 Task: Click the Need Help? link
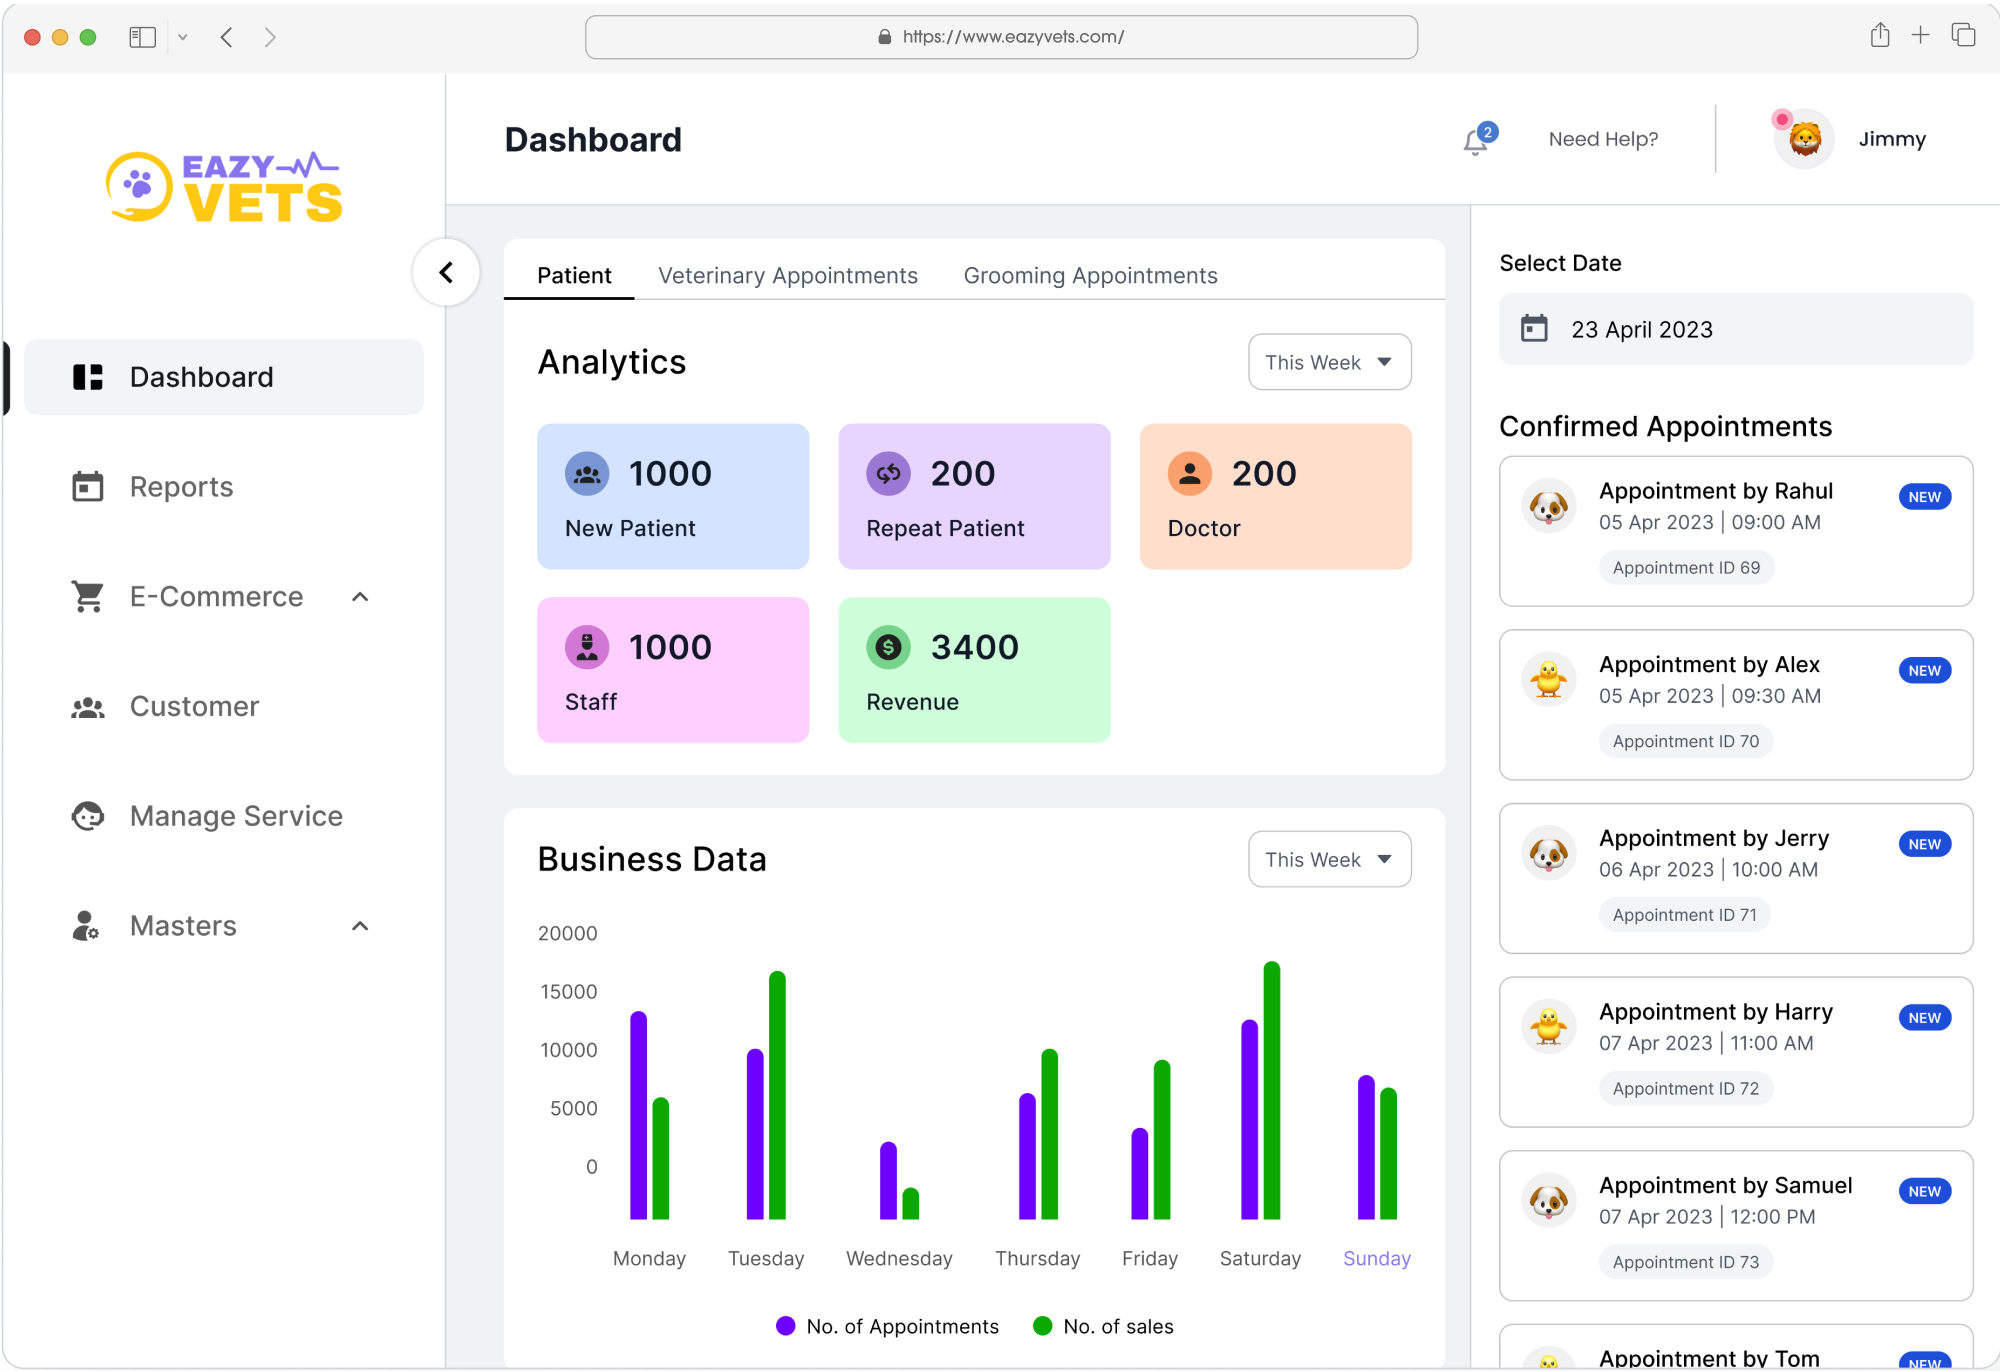click(x=1604, y=139)
